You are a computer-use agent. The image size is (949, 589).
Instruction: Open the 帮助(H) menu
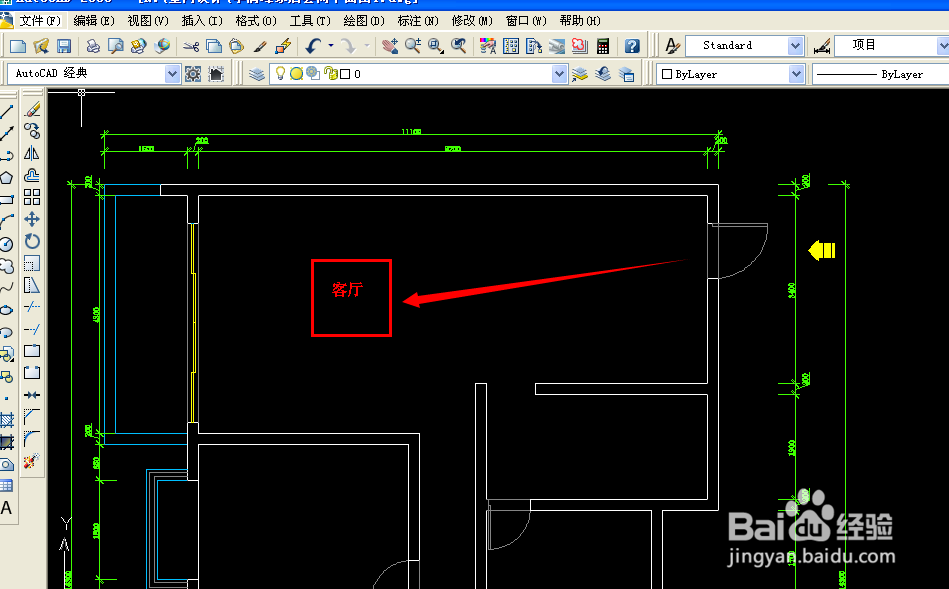click(580, 21)
